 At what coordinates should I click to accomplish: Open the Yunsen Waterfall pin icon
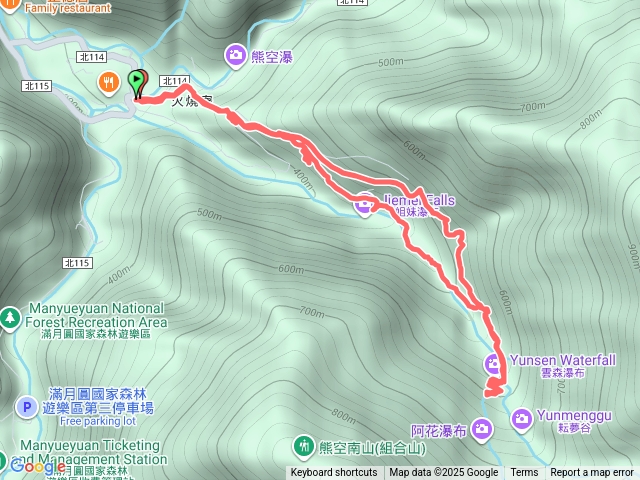[x=493, y=364]
